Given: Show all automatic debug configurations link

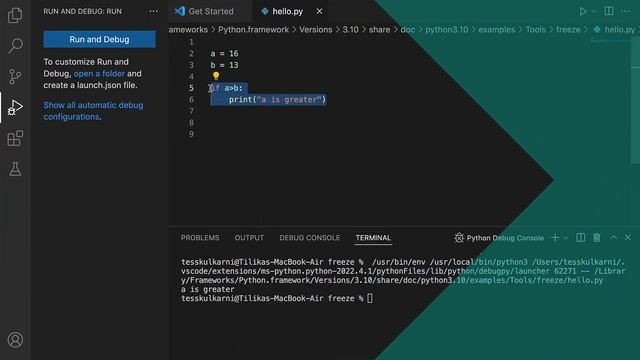Looking at the screenshot, I should [93, 111].
